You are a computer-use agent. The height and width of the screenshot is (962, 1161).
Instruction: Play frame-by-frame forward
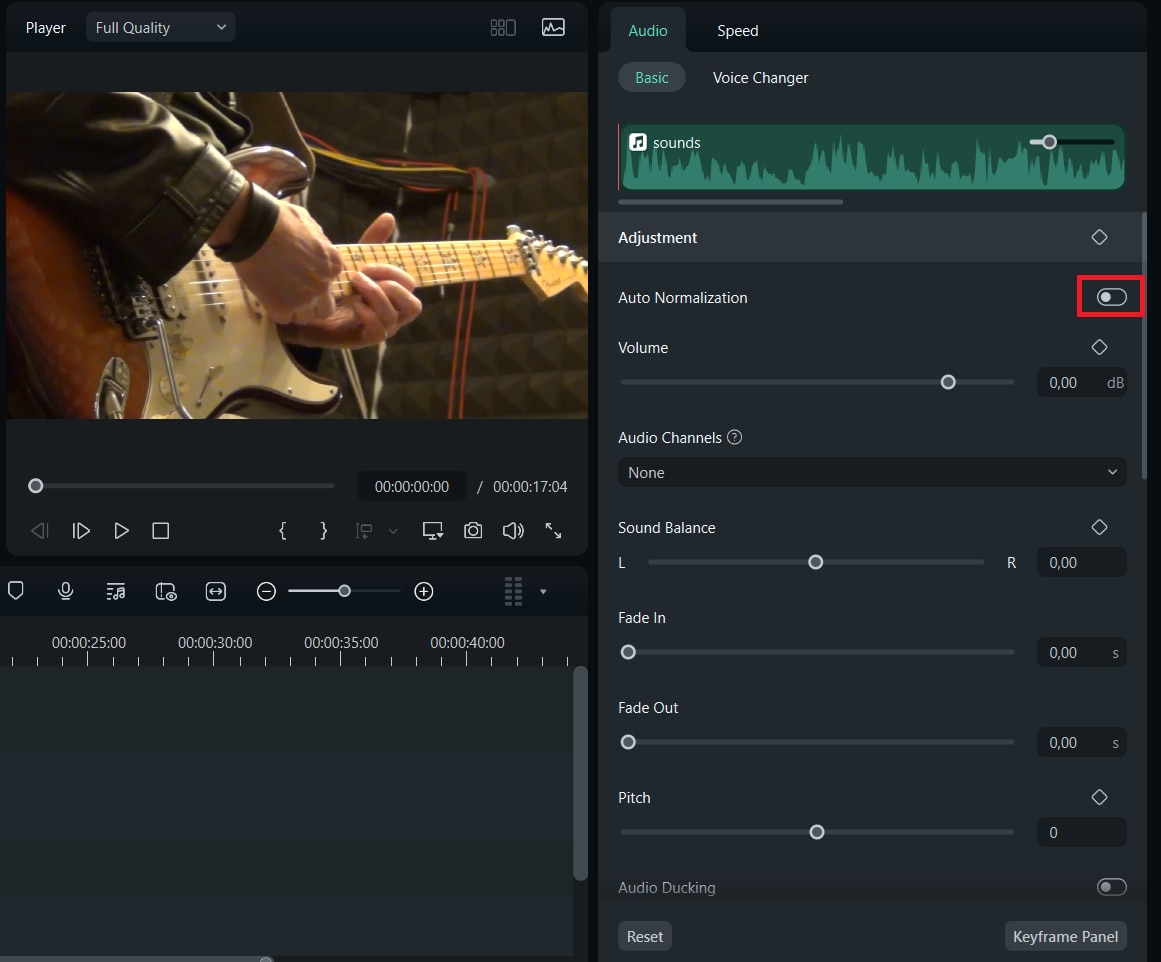[x=81, y=531]
